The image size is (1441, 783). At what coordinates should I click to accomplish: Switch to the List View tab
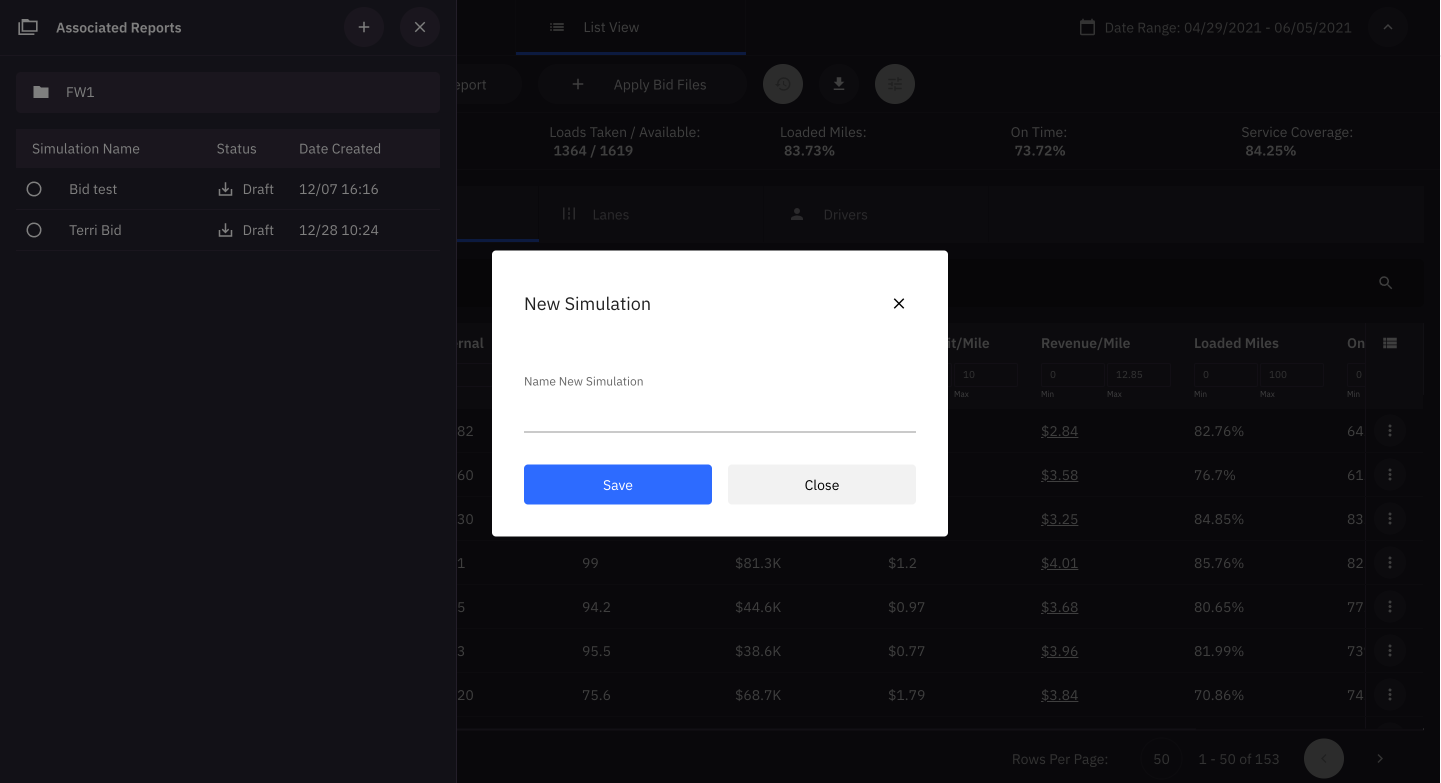pyautogui.click(x=611, y=27)
